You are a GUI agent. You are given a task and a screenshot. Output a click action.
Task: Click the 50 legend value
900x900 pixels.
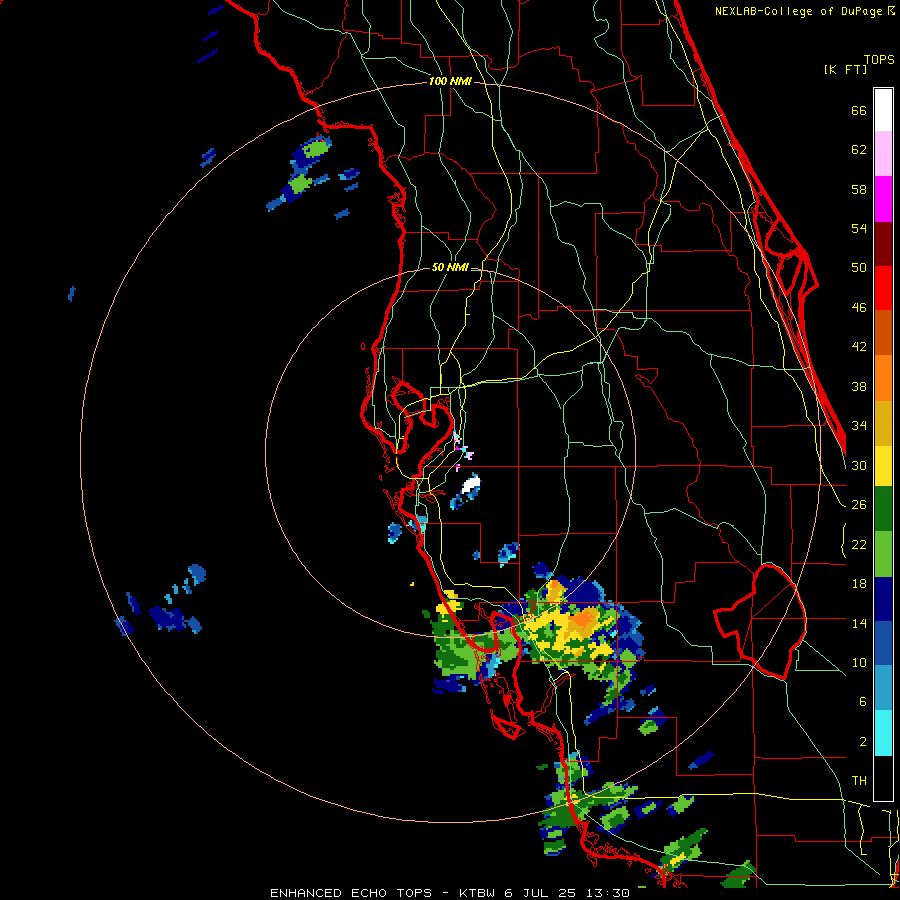coord(859,268)
